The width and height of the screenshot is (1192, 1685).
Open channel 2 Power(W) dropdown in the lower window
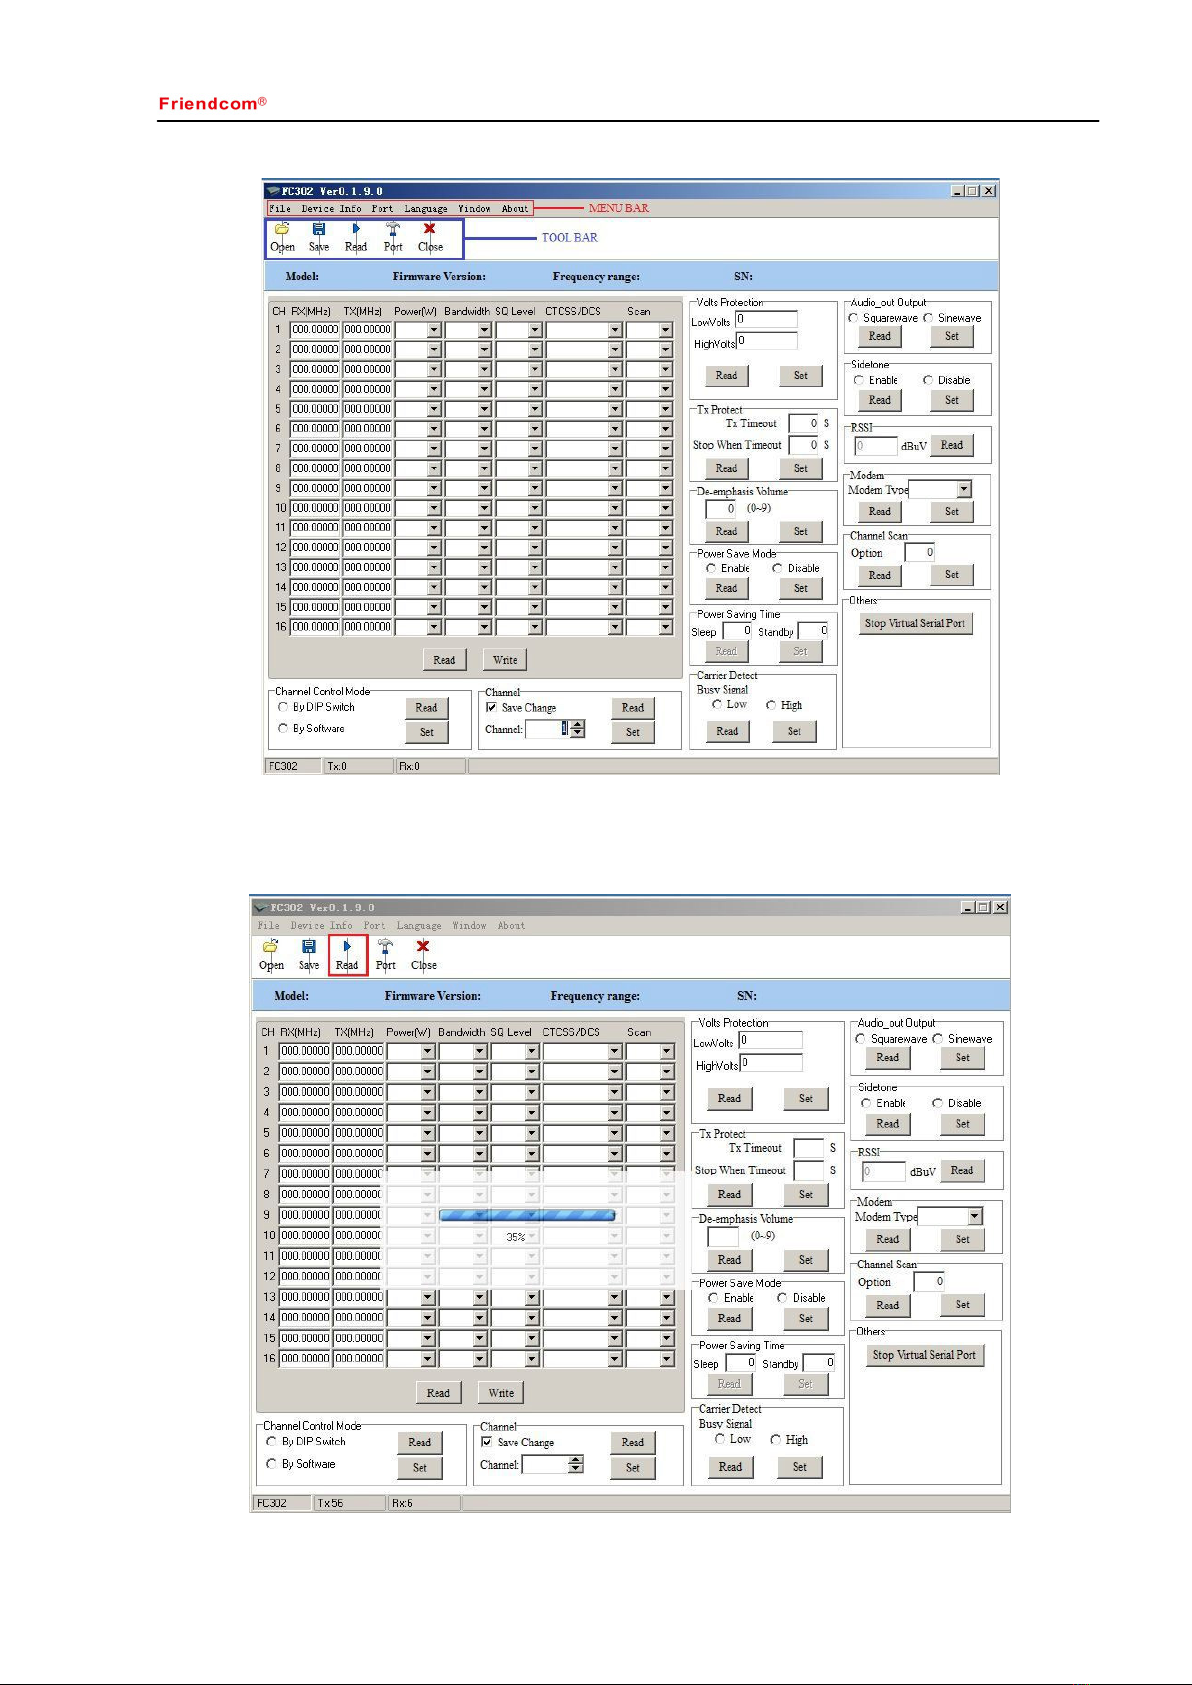pyautogui.click(x=428, y=1072)
